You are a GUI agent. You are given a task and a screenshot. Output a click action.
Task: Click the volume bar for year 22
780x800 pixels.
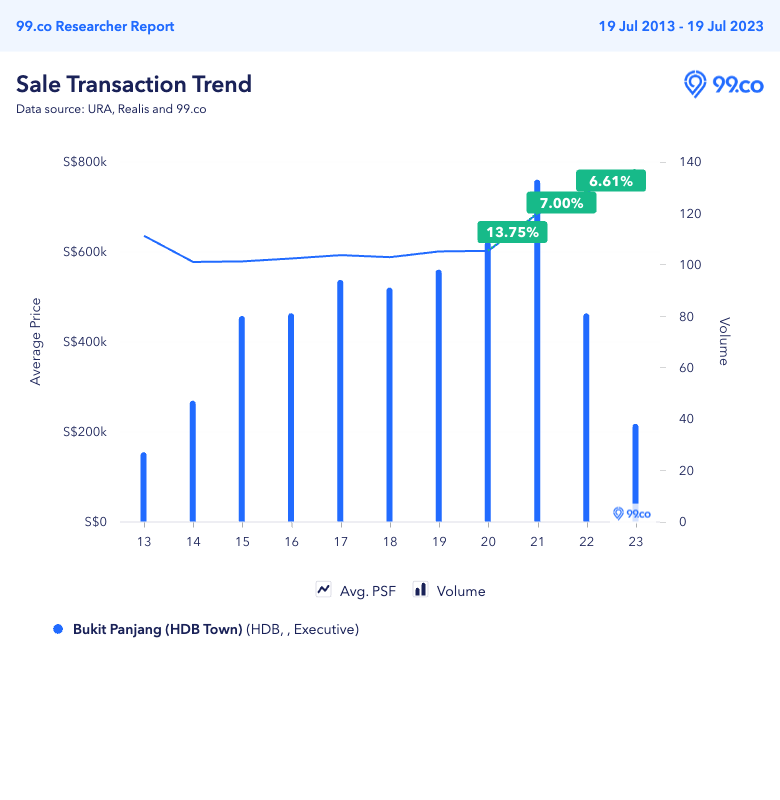click(586, 418)
